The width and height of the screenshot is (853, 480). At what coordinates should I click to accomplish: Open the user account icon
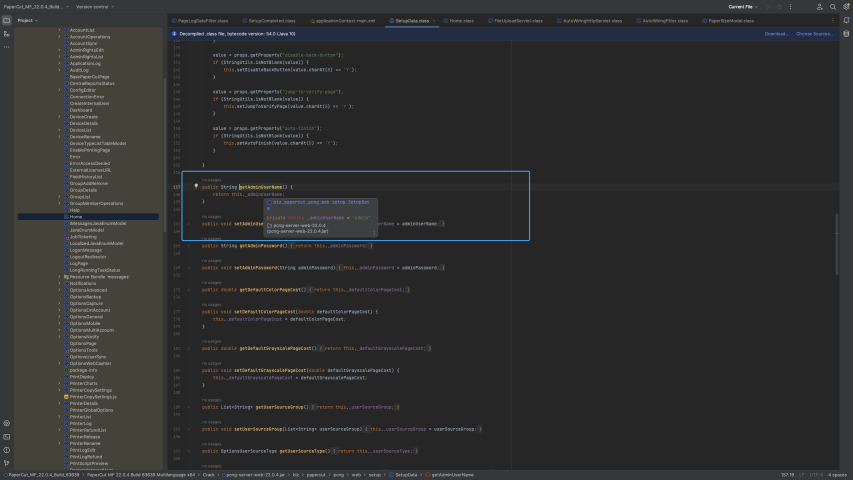[x=819, y=7]
